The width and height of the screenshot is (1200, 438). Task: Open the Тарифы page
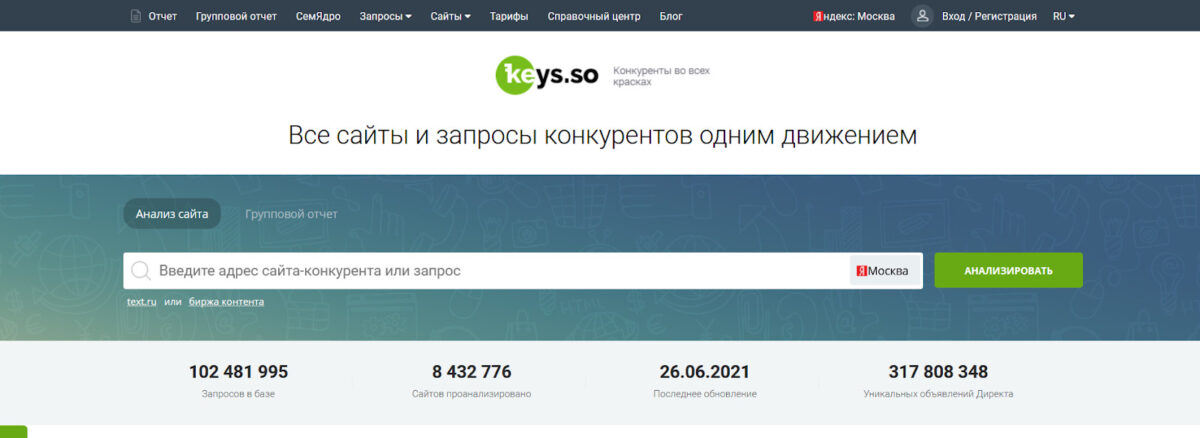tap(509, 16)
